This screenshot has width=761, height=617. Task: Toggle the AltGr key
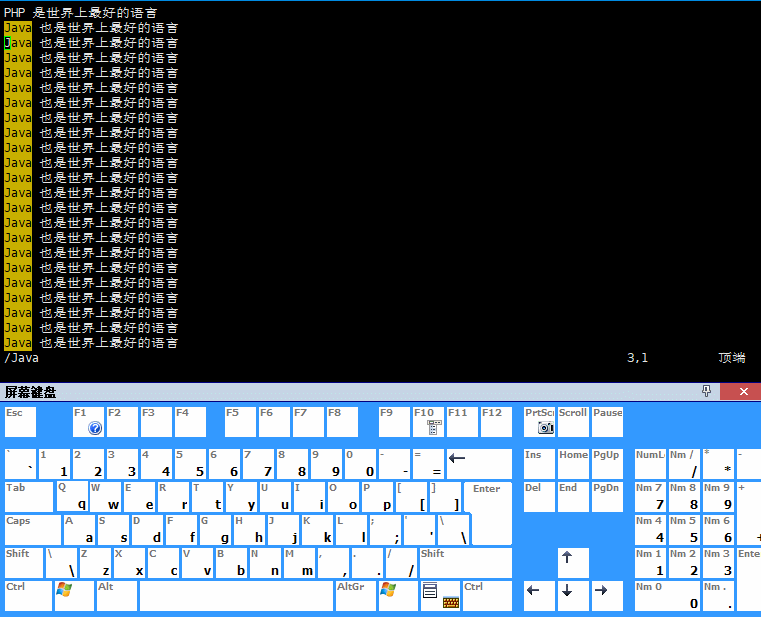click(x=356, y=595)
